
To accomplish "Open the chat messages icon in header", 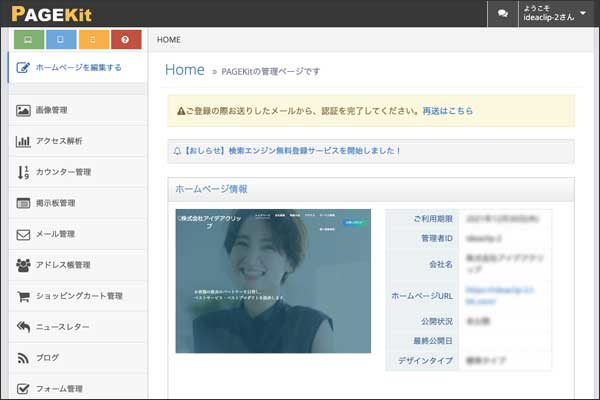I will click(502, 14).
